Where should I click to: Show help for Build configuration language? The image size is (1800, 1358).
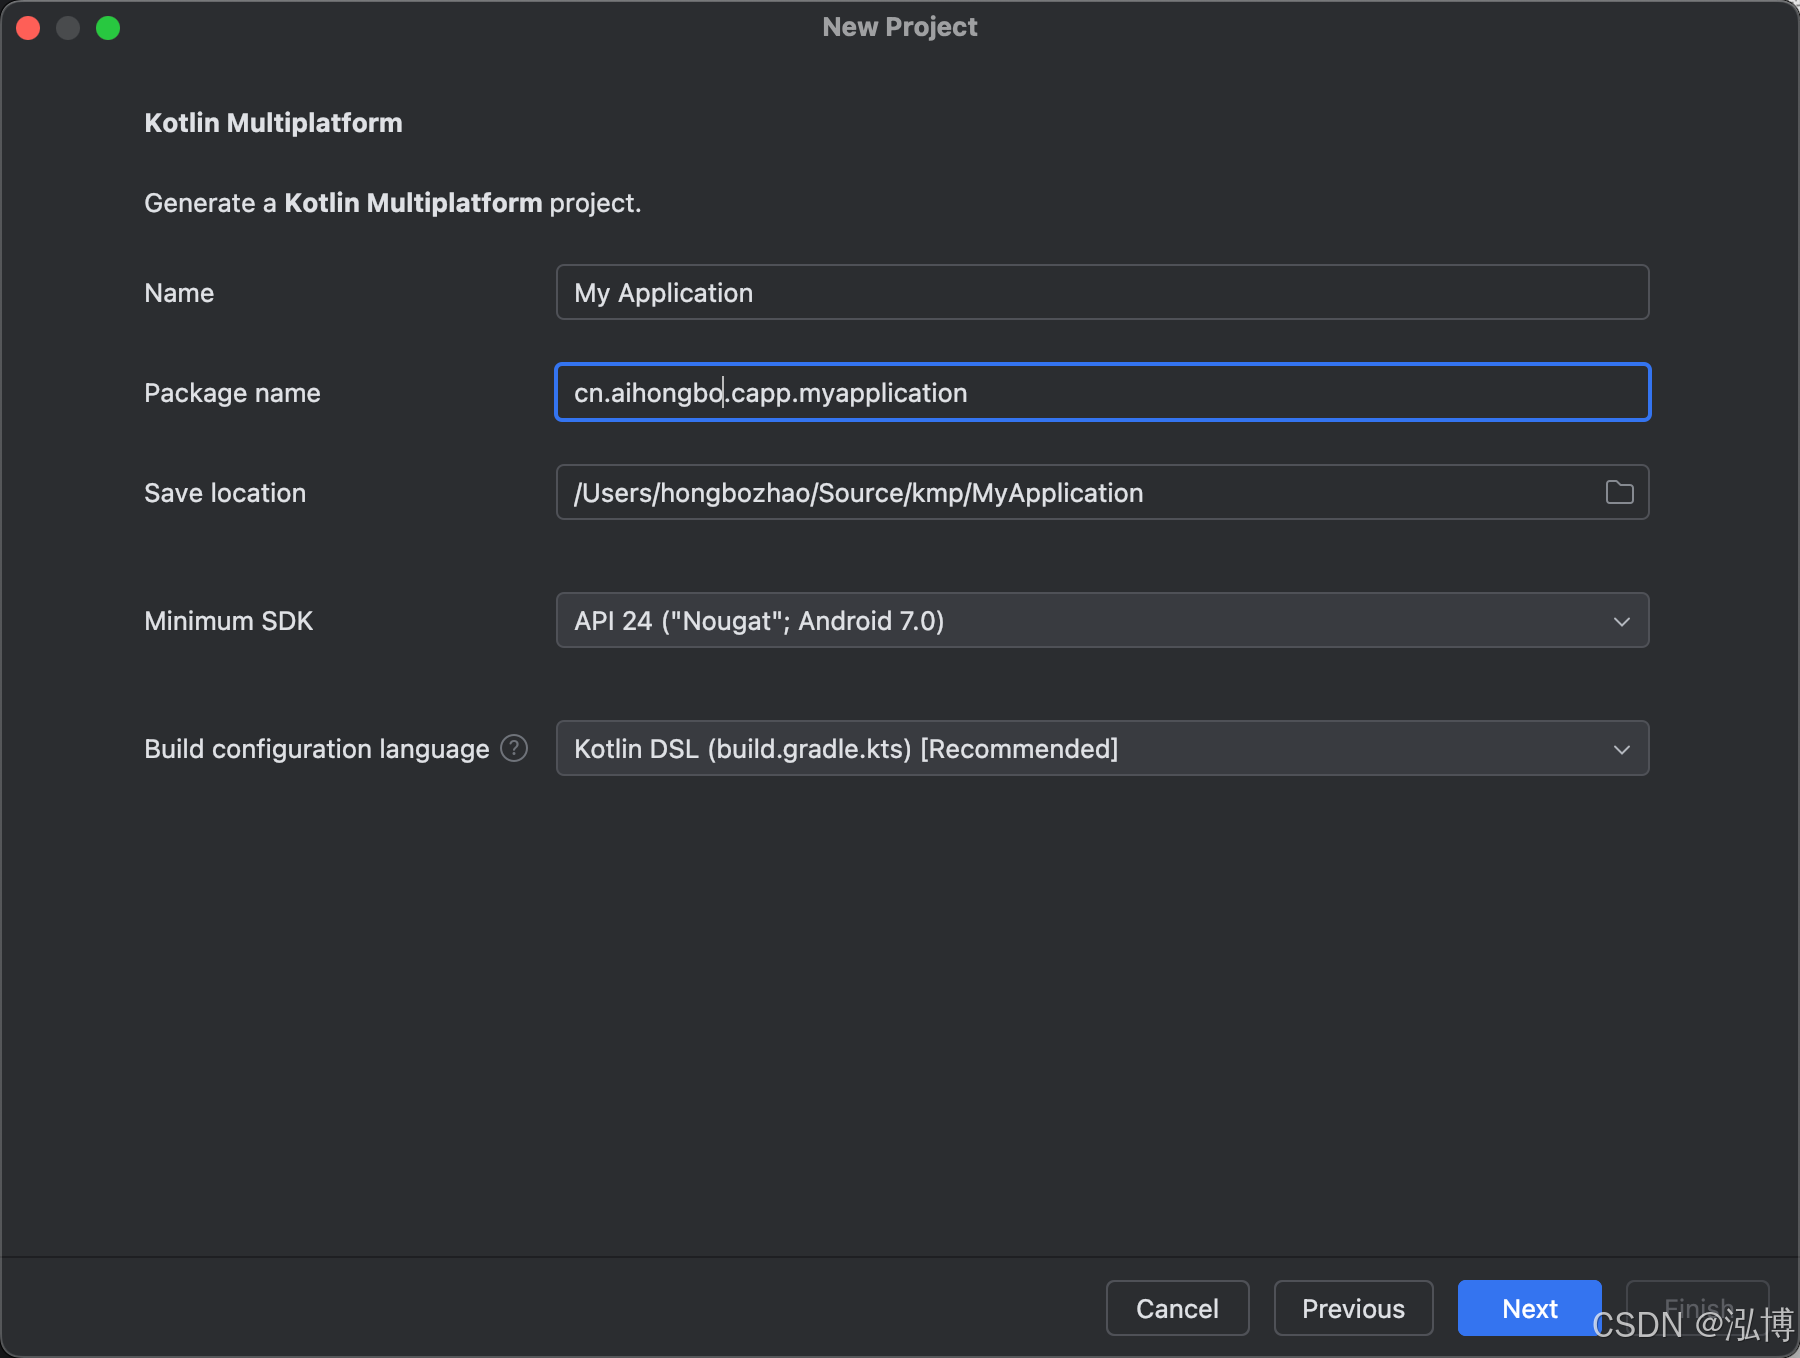pos(514,748)
